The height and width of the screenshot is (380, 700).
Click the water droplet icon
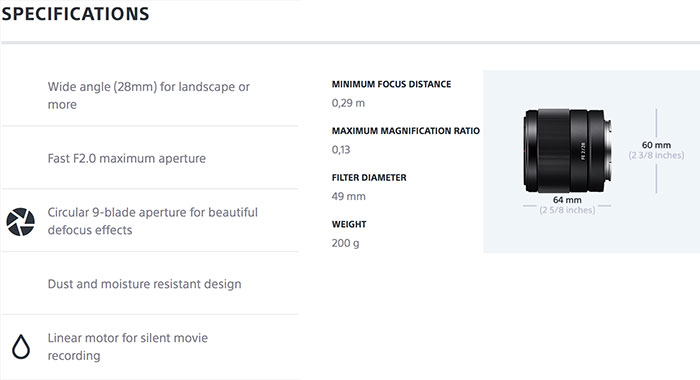[21, 347]
